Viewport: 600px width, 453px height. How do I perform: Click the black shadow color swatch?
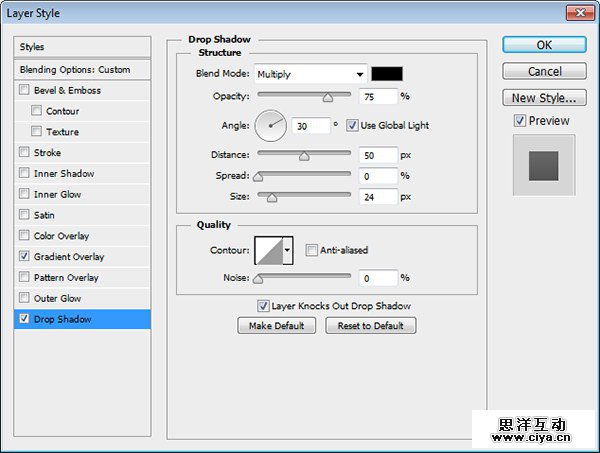pyautogui.click(x=386, y=74)
